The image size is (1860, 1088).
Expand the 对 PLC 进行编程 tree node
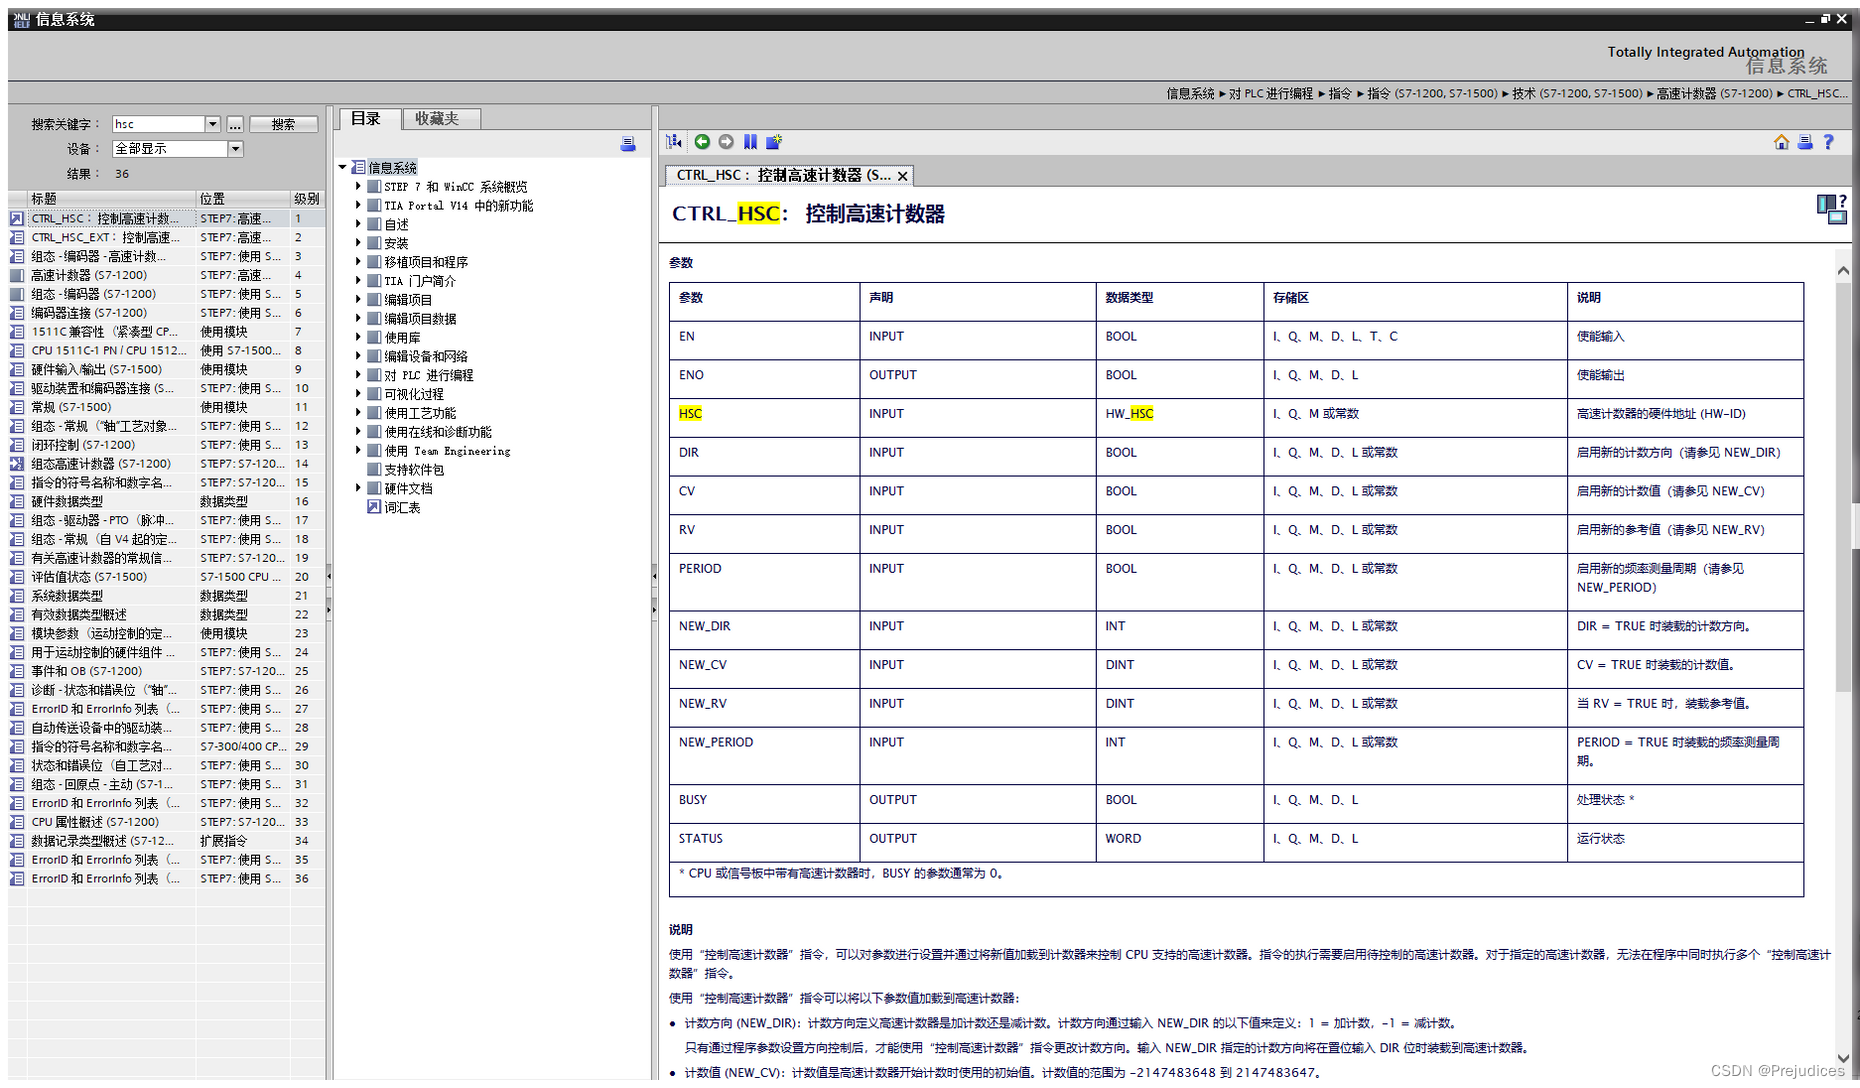pyautogui.click(x=358, y=375)
